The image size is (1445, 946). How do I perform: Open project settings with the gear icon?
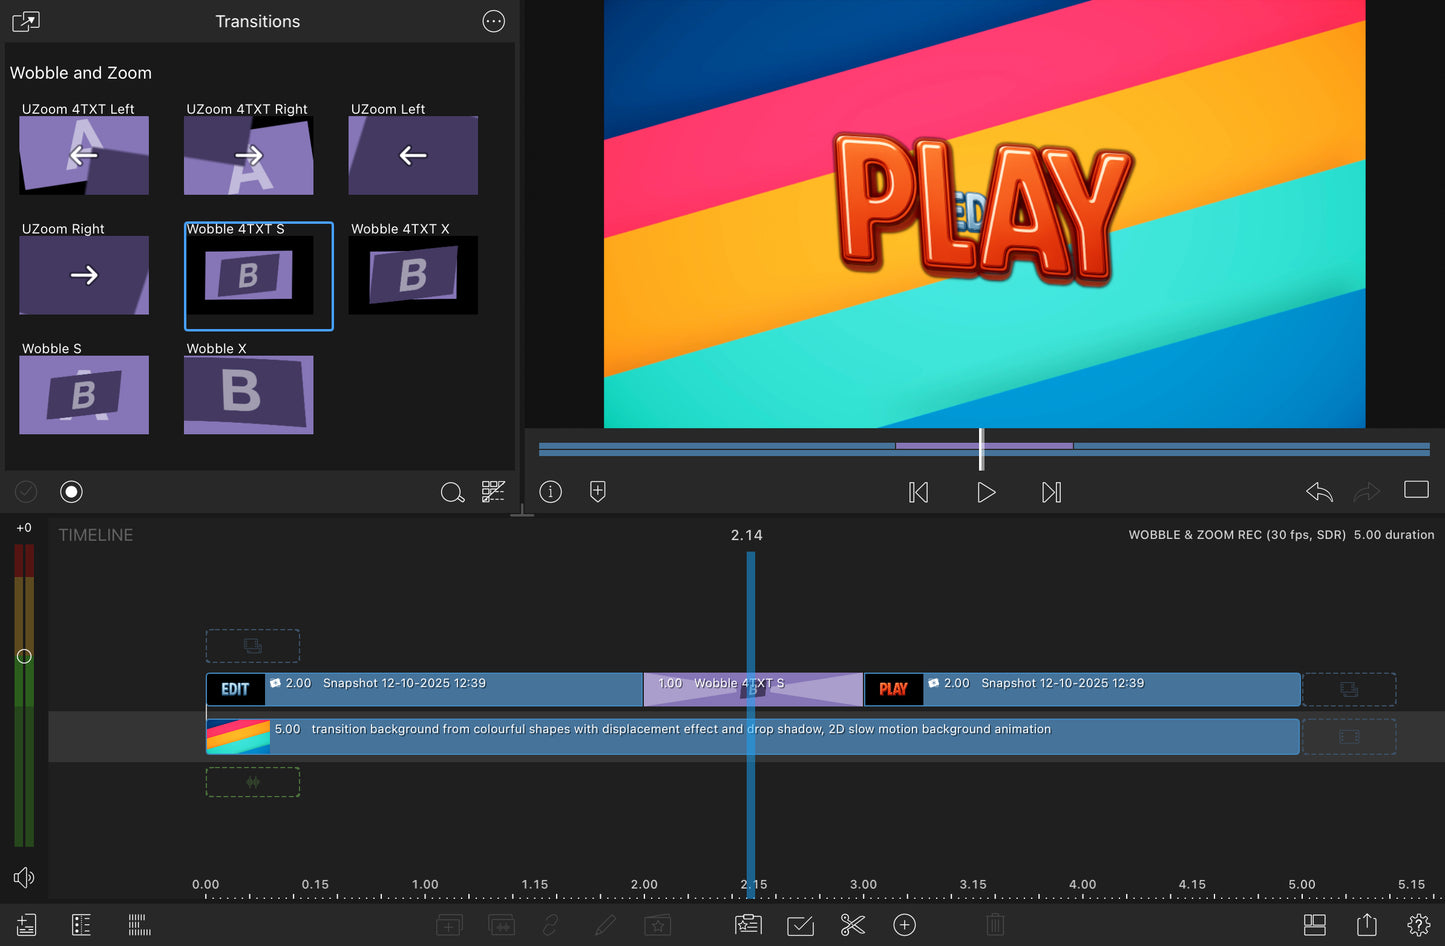(x=1419, y=925)
